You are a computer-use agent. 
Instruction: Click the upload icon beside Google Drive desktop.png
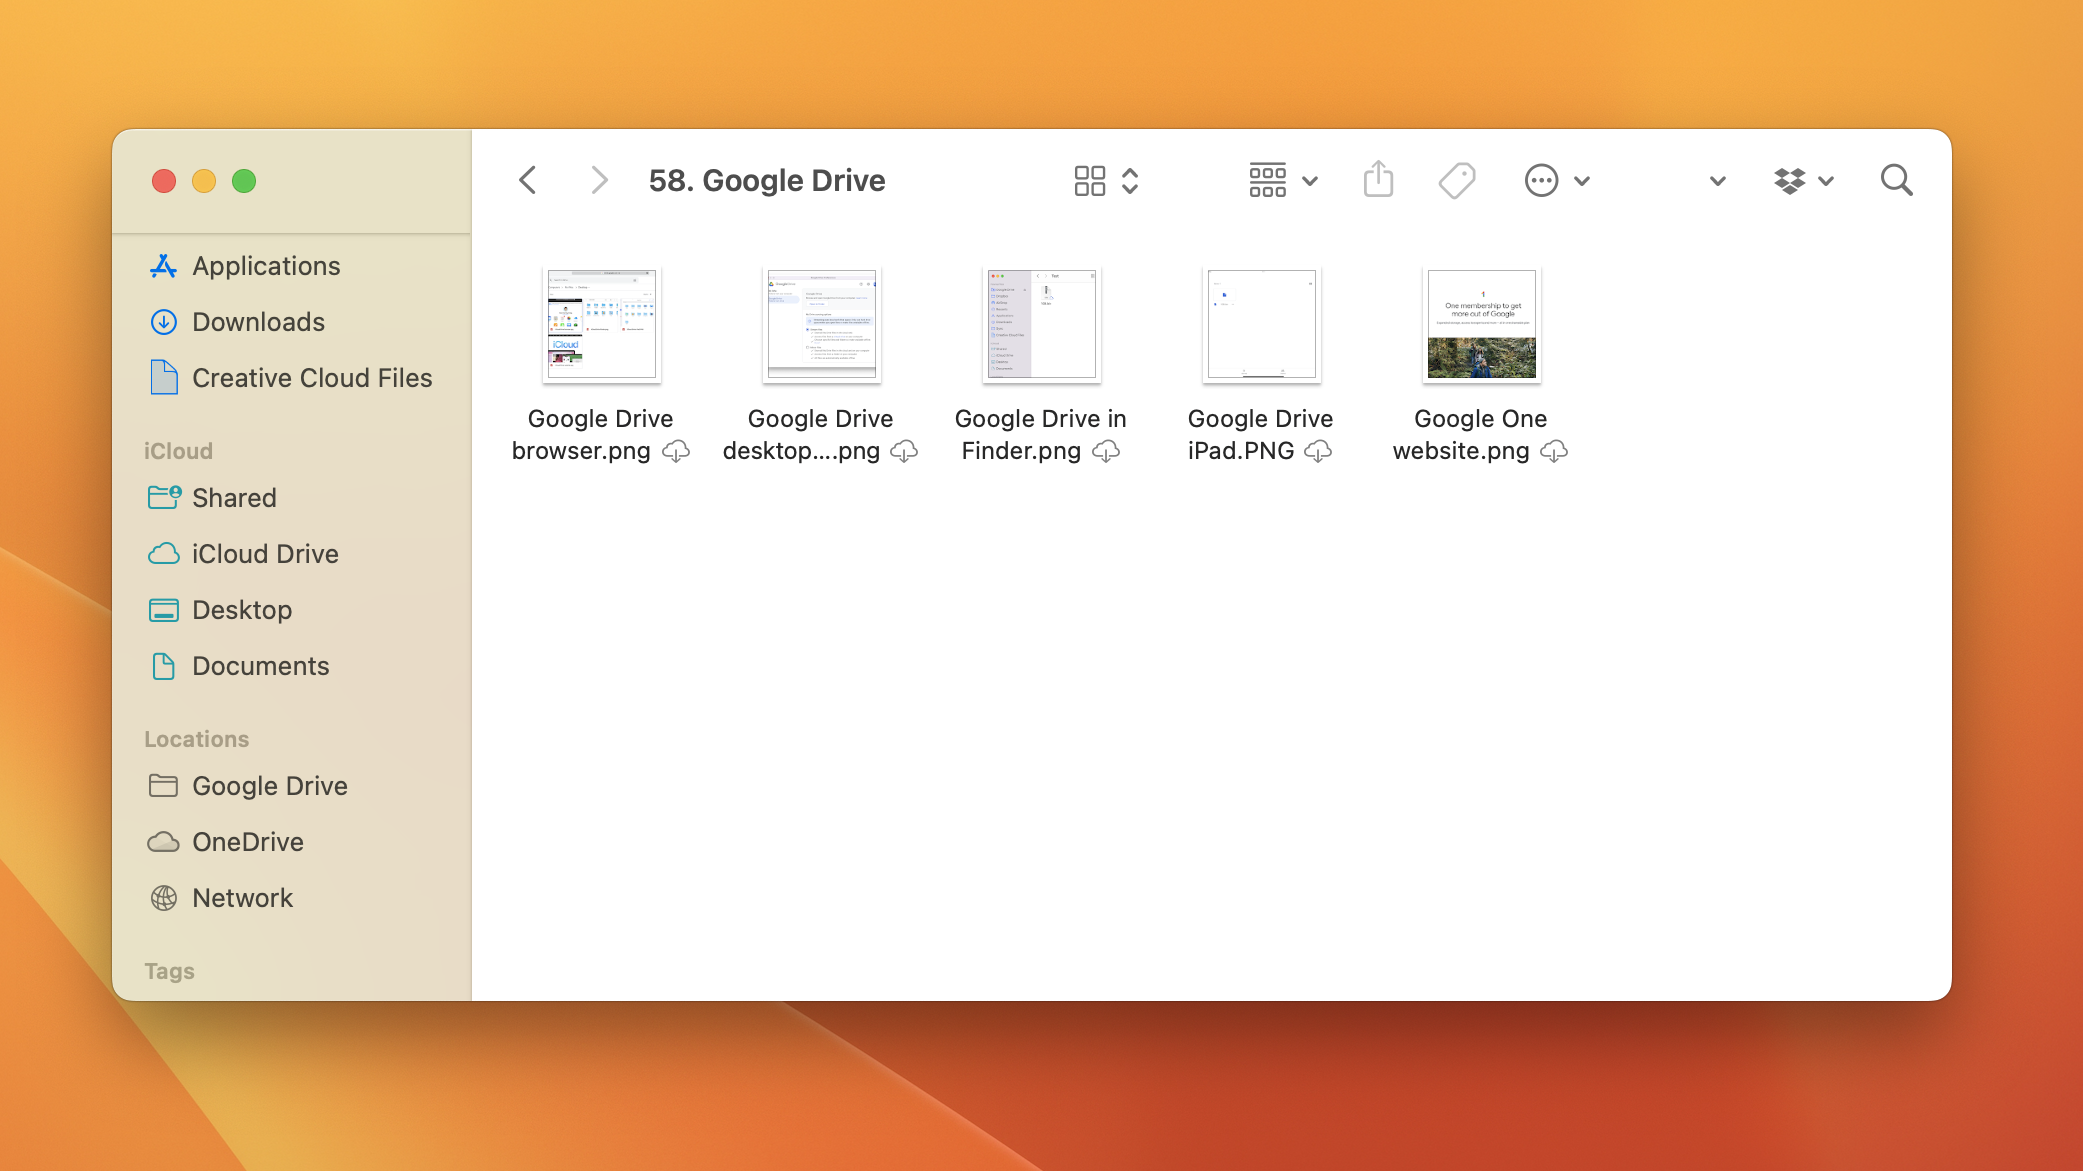coord(900,450)
